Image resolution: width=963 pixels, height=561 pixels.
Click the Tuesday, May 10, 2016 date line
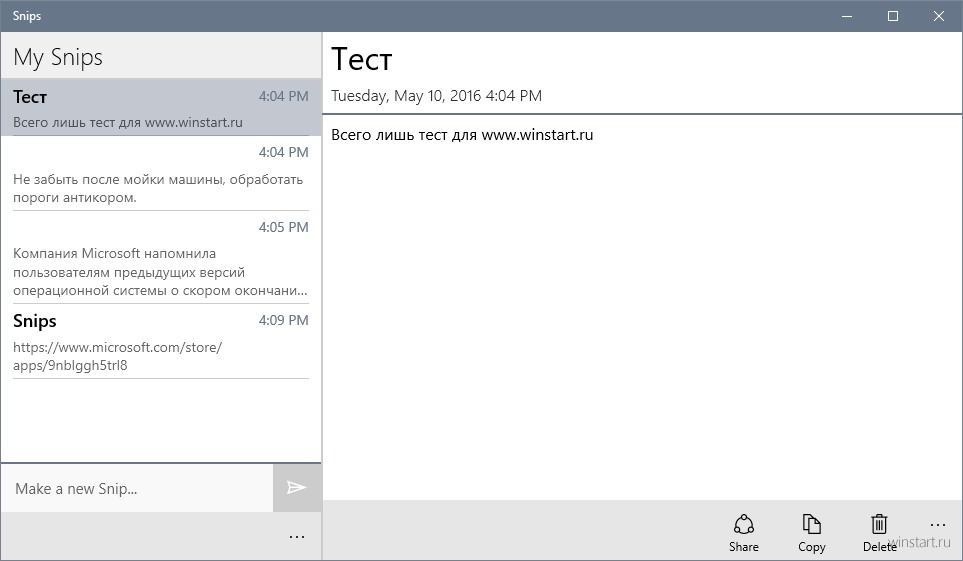tap(437, 96)
